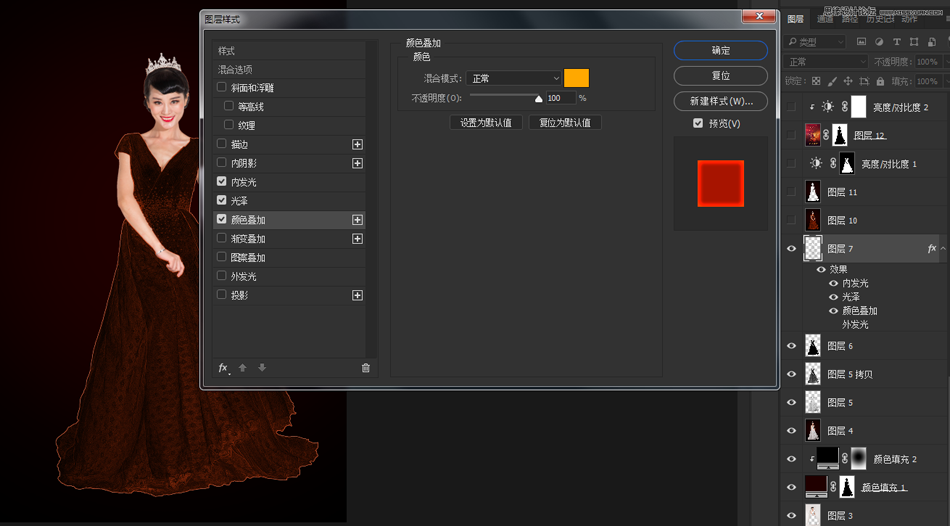950x526 pixels.
Task: Lock position move-arrows icon
Action: [x=848, y=81]
